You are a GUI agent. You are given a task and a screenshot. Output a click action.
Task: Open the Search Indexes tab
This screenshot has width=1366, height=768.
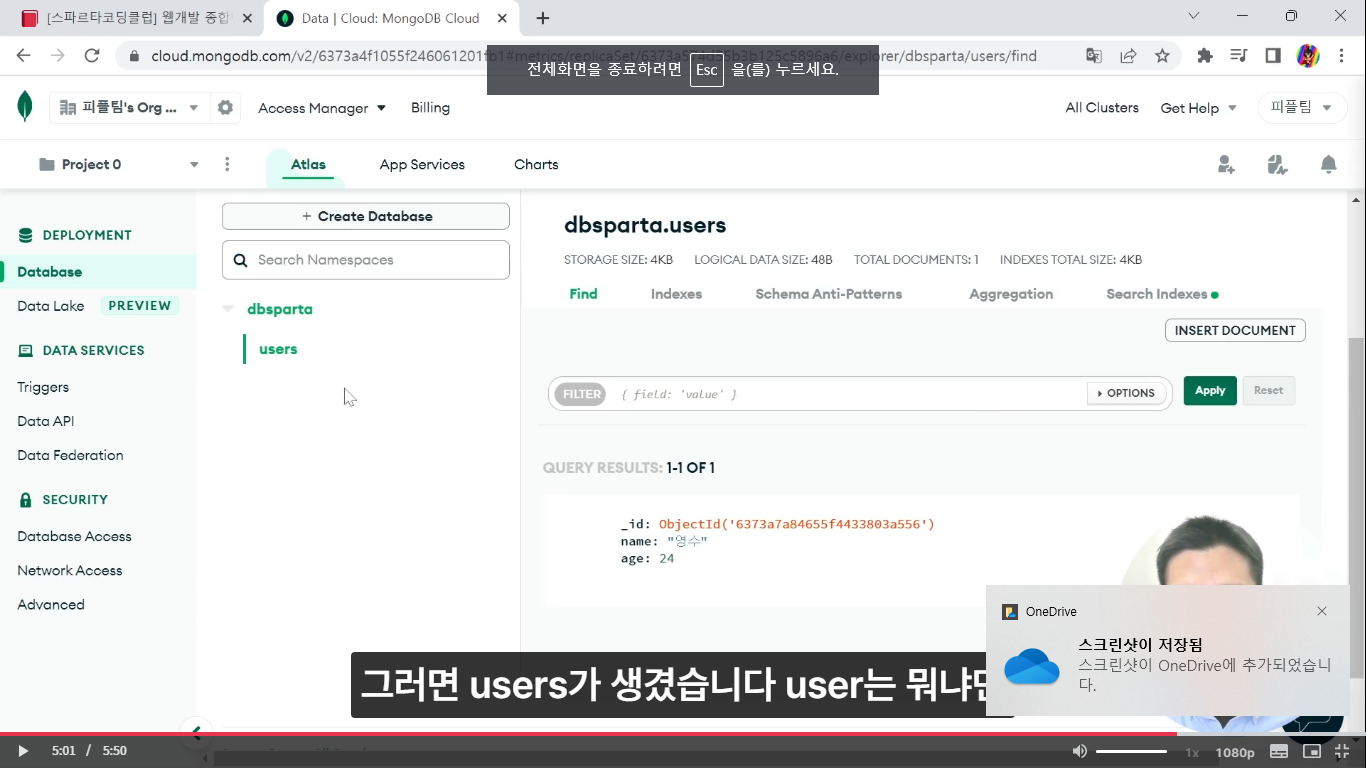click(1162, 294)
